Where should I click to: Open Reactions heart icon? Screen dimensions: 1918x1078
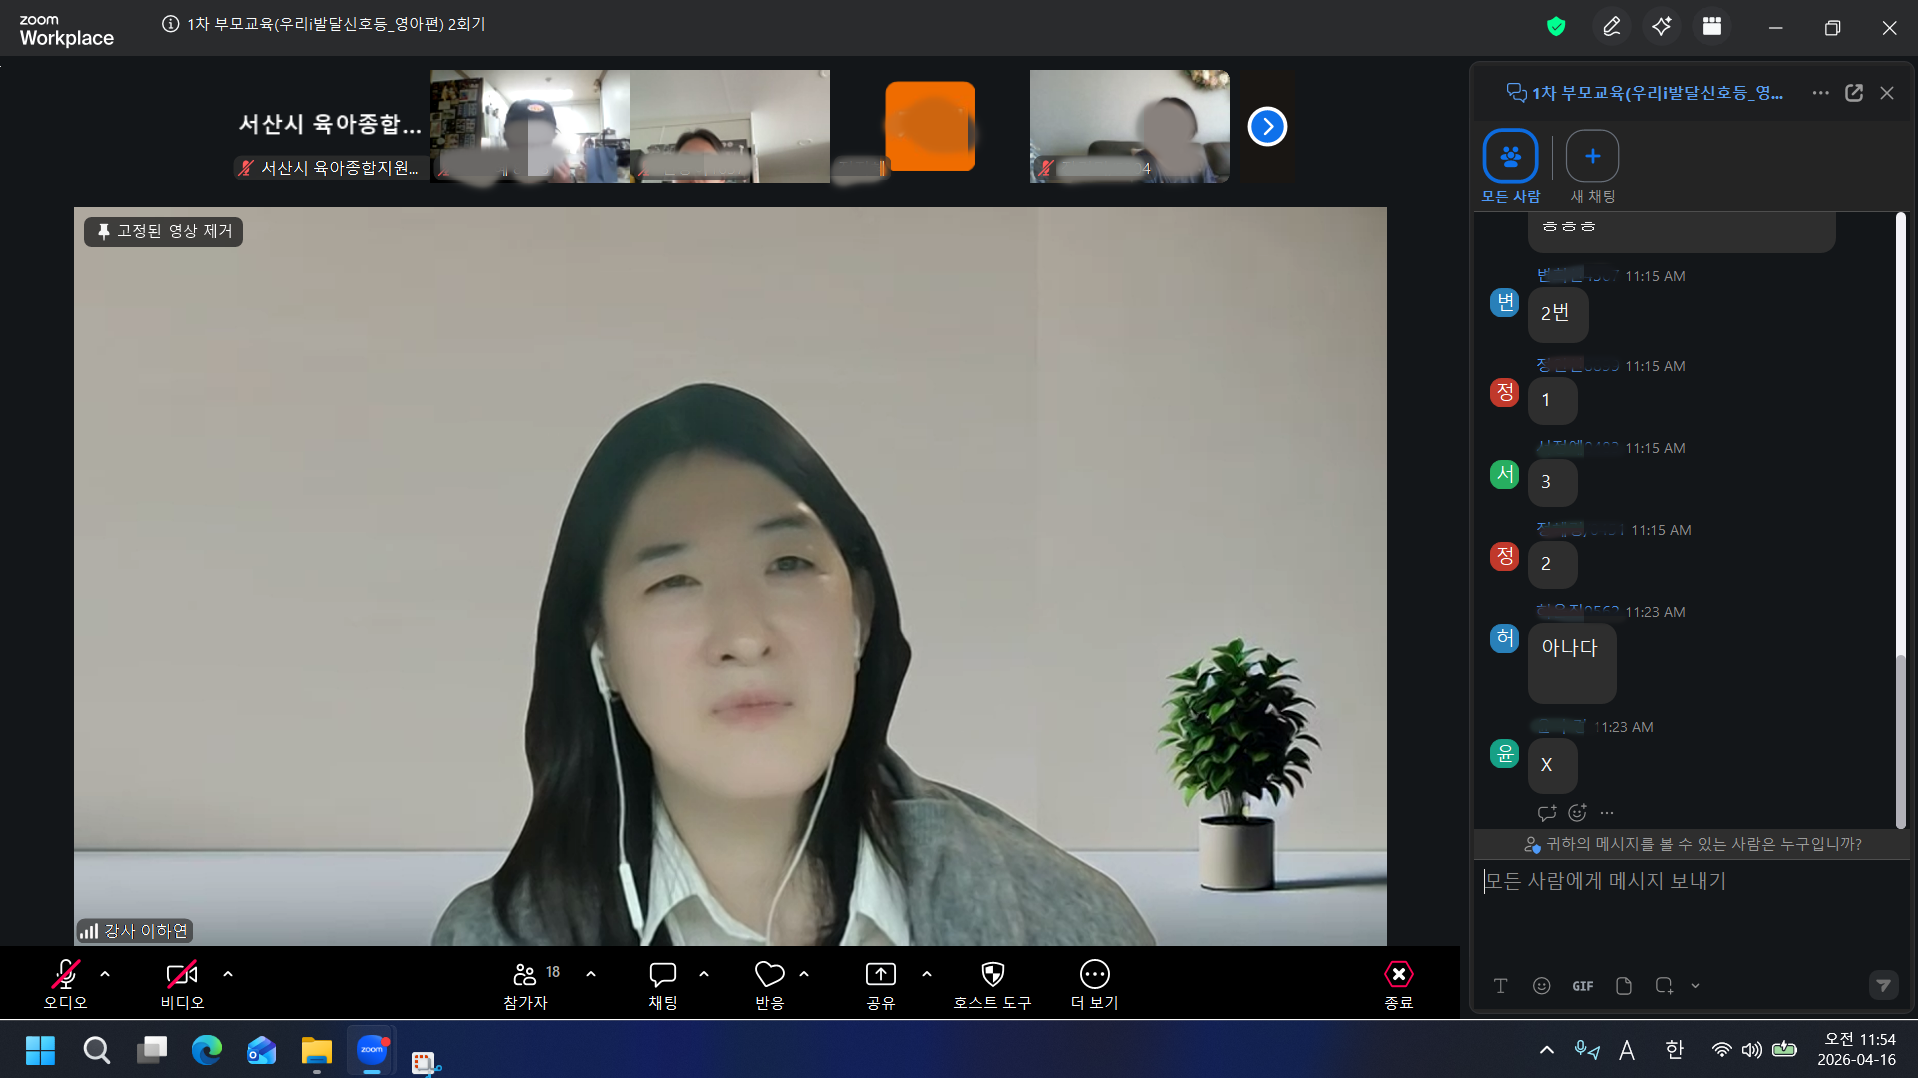(769, 975)
